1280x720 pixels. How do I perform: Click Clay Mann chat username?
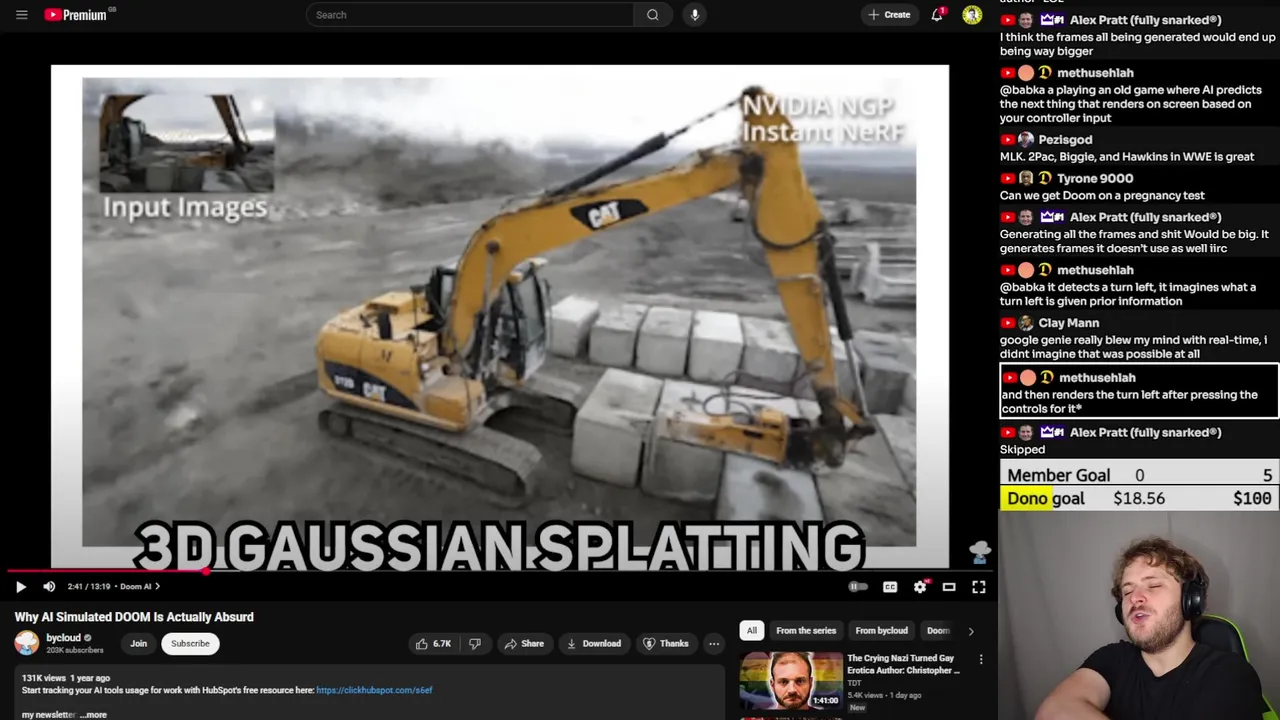click(1068, 323)
